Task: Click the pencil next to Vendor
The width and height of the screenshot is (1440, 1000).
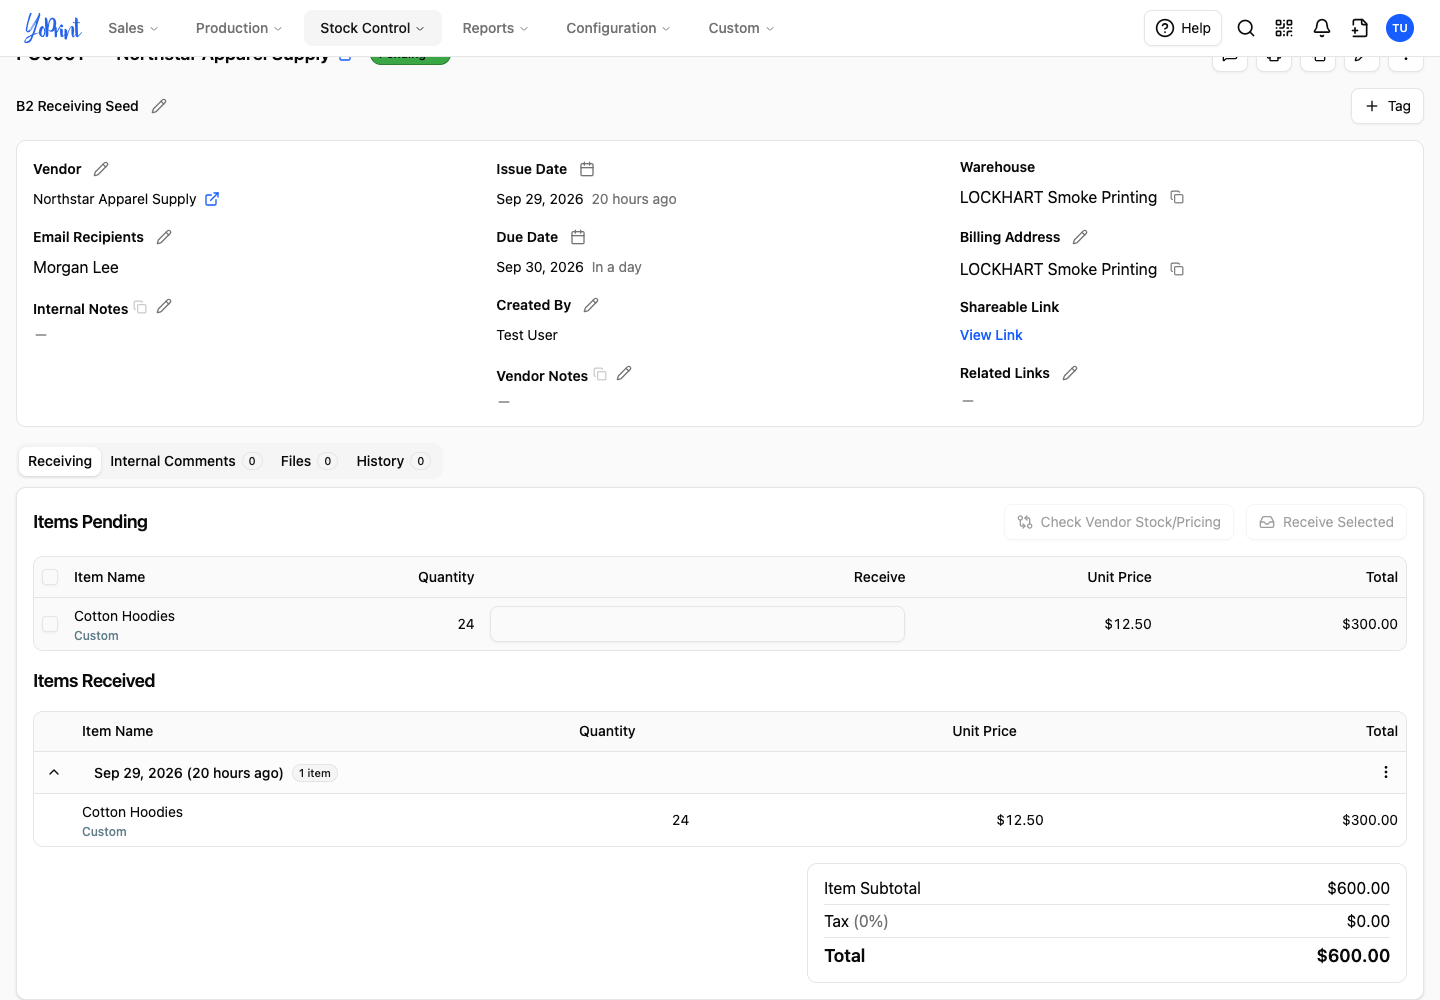Action: (101, 169)
